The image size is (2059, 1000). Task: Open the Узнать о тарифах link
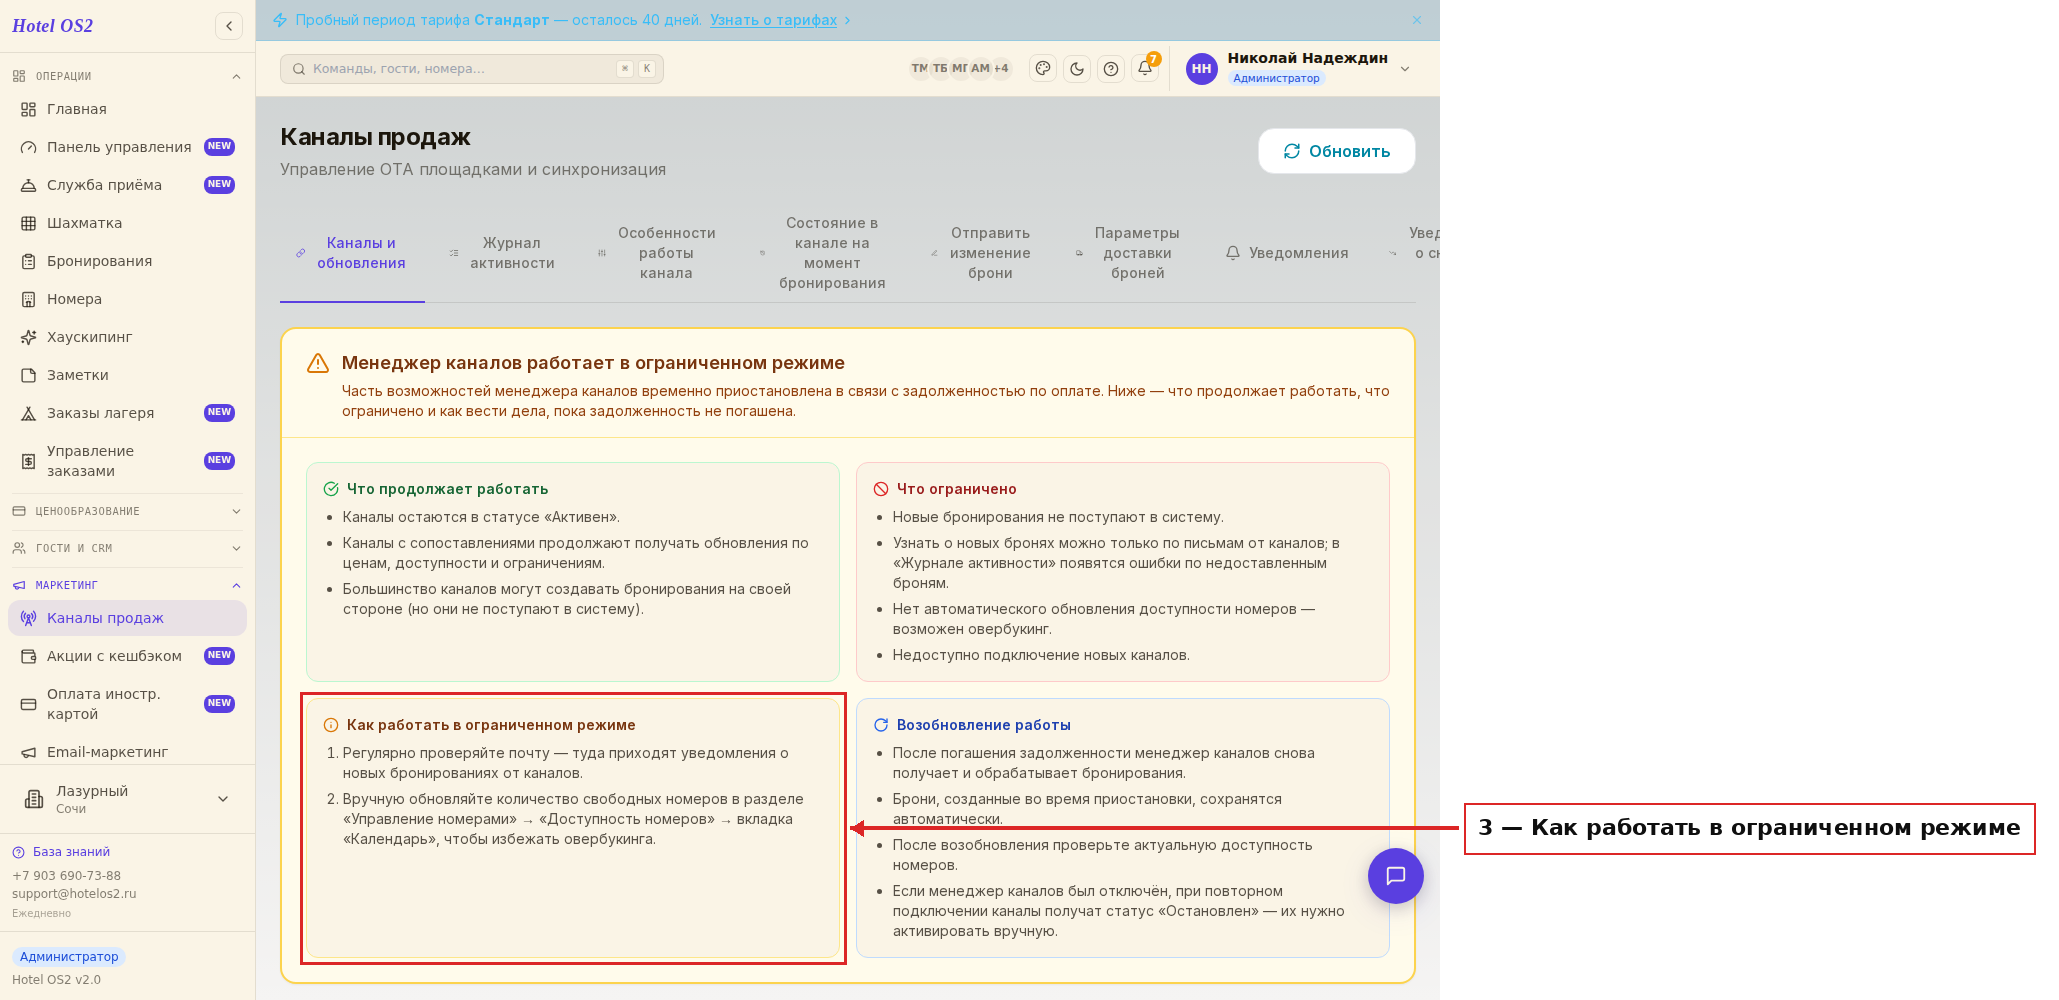pyautogui.click(x=773, y=20)
